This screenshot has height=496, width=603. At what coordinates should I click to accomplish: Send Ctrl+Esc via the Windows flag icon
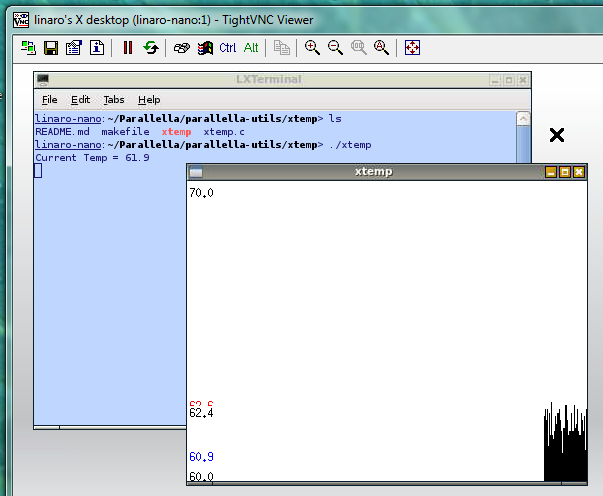[x=205, y=47]
